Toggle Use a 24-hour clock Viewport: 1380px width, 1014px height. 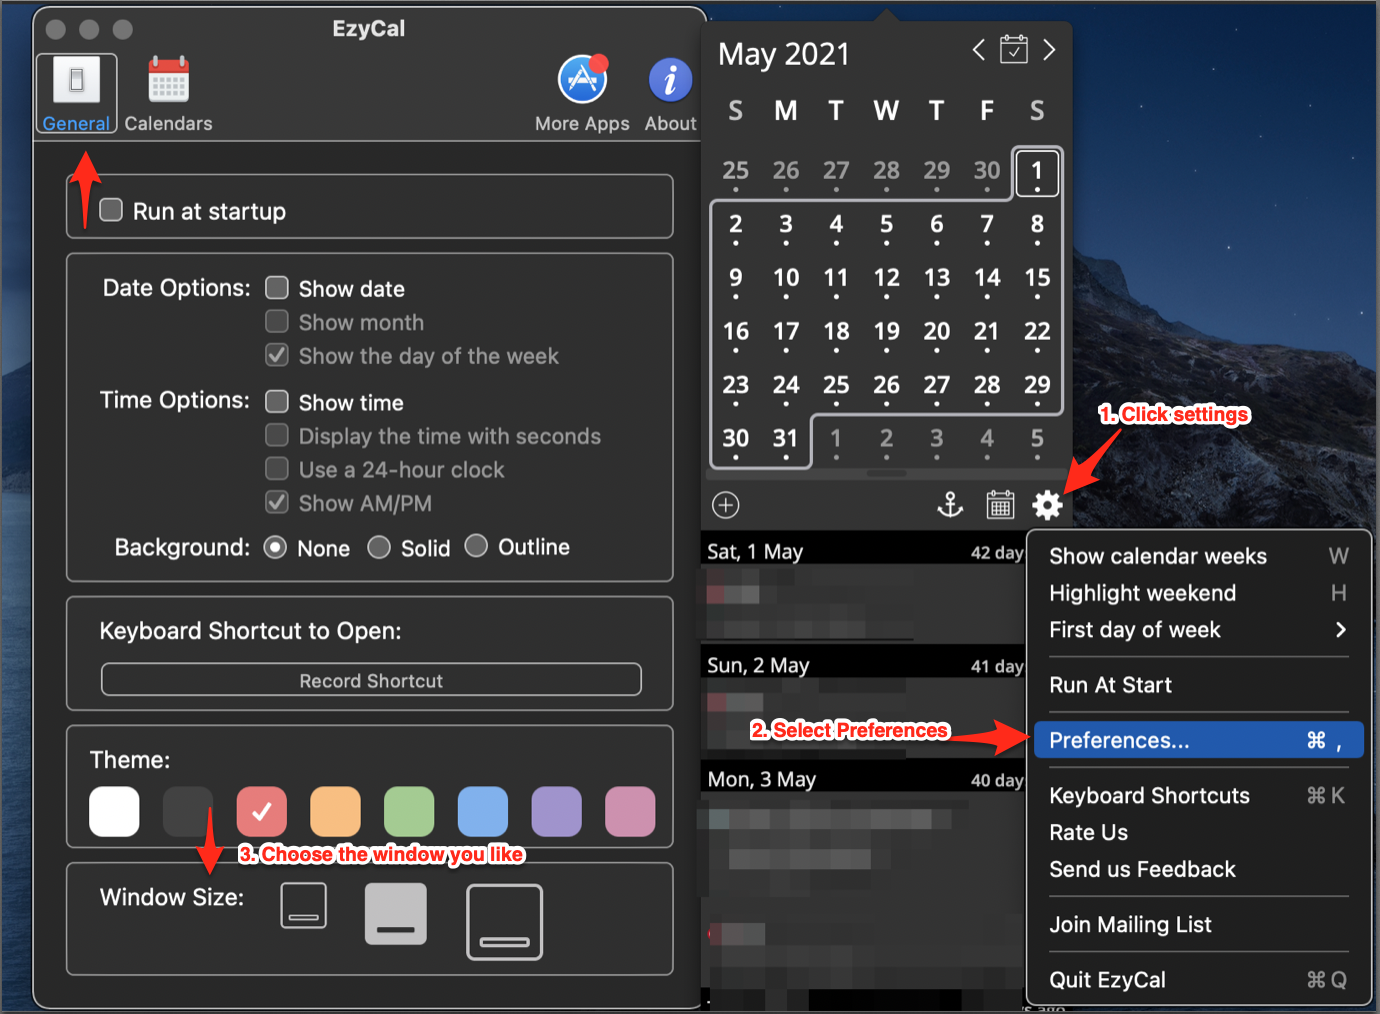pyautogui.click(x=277, y=469)
